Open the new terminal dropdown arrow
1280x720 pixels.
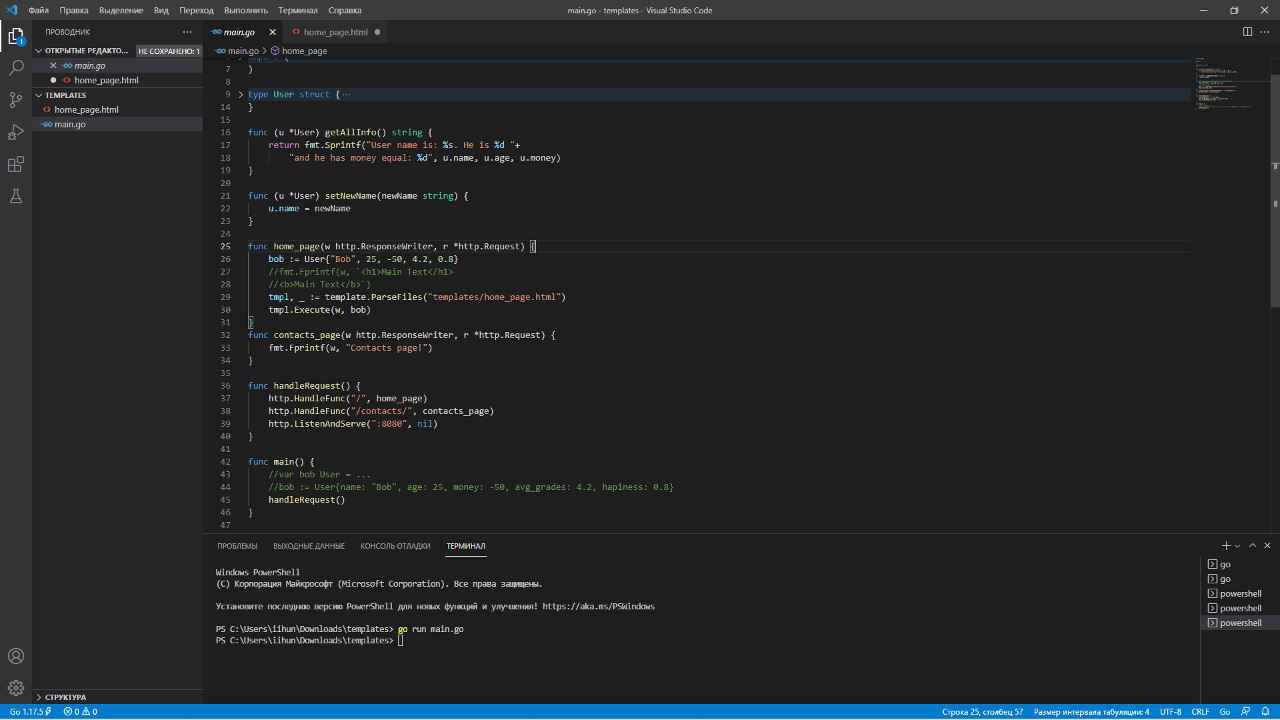(1237, 546)
